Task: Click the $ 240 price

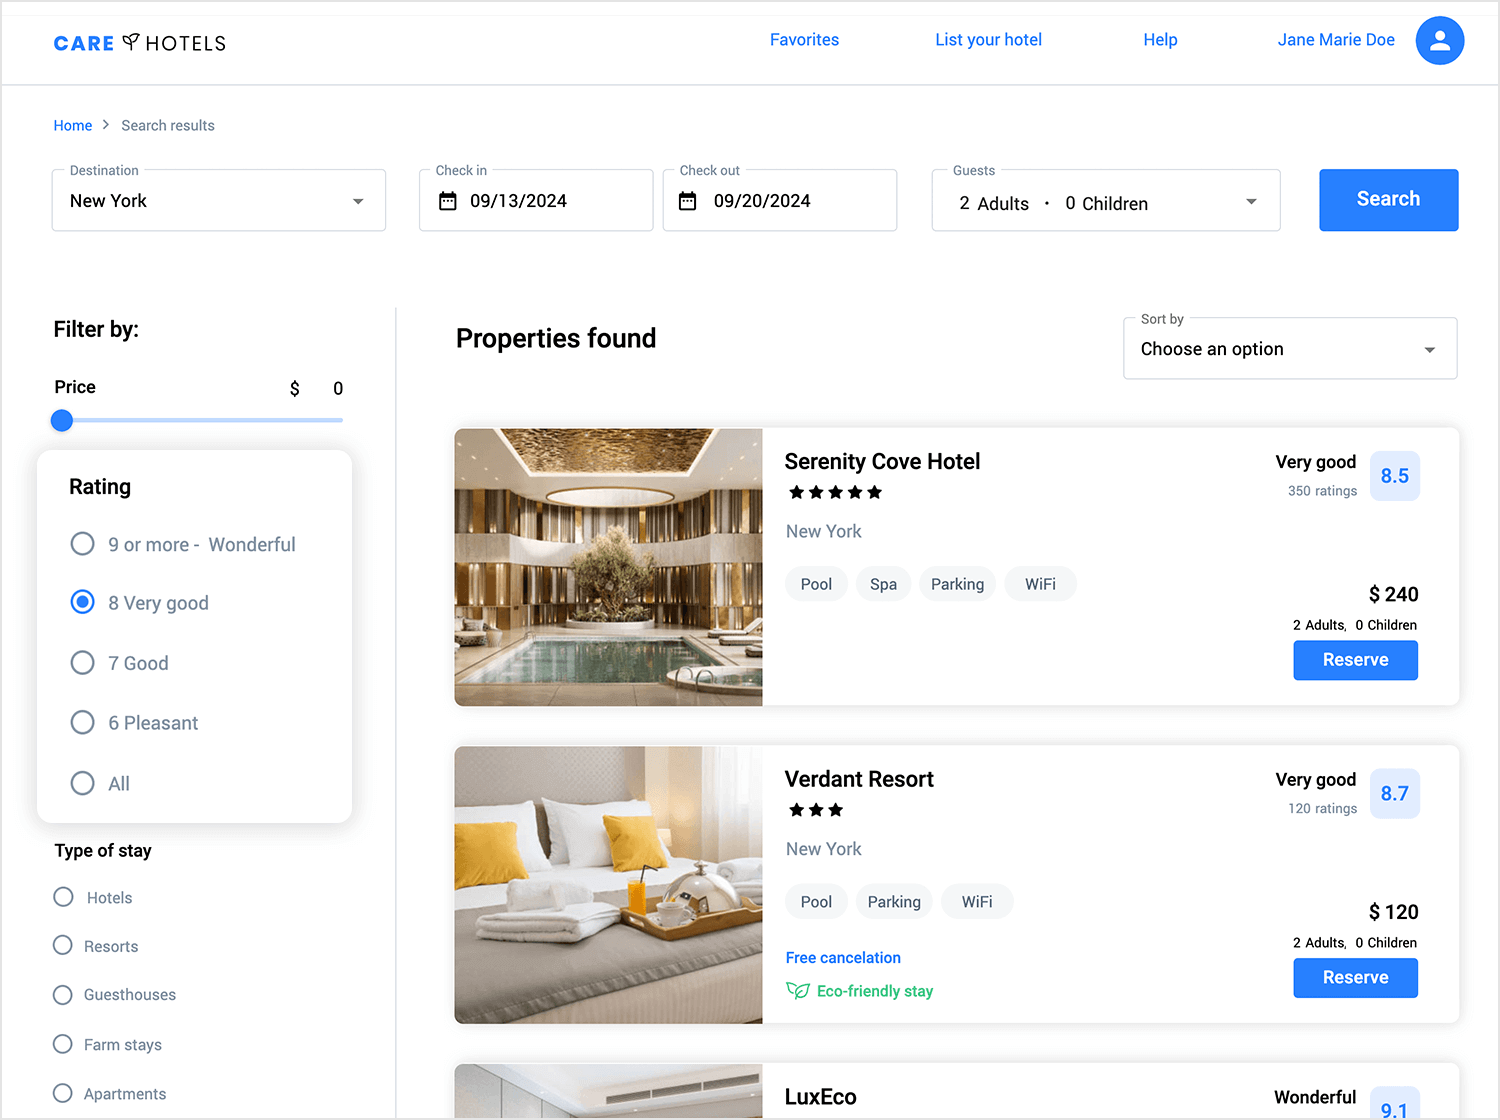Action: point(1393,594)
